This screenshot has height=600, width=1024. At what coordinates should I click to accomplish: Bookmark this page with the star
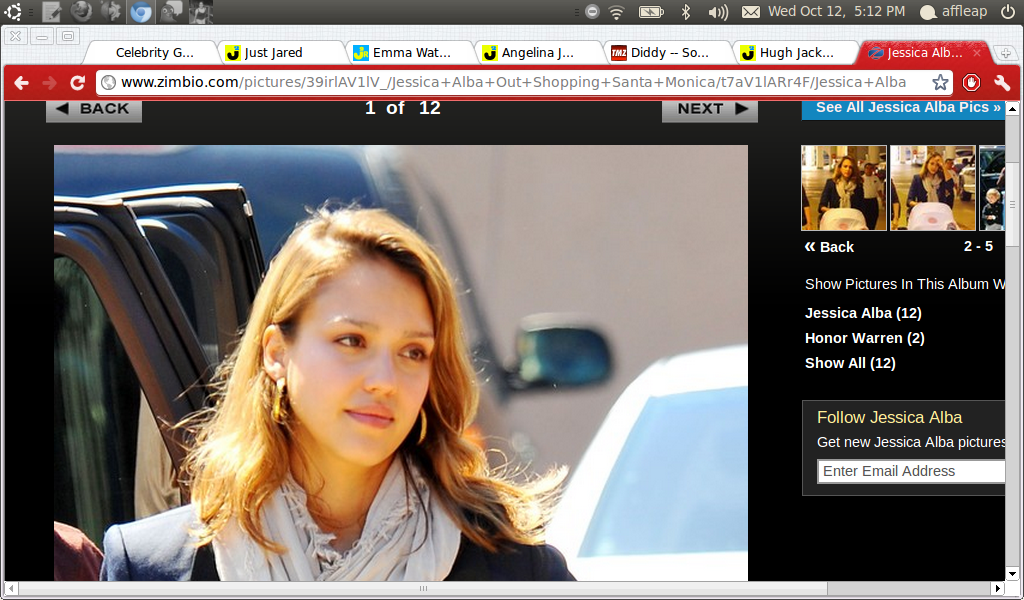[x=940, y=82]
